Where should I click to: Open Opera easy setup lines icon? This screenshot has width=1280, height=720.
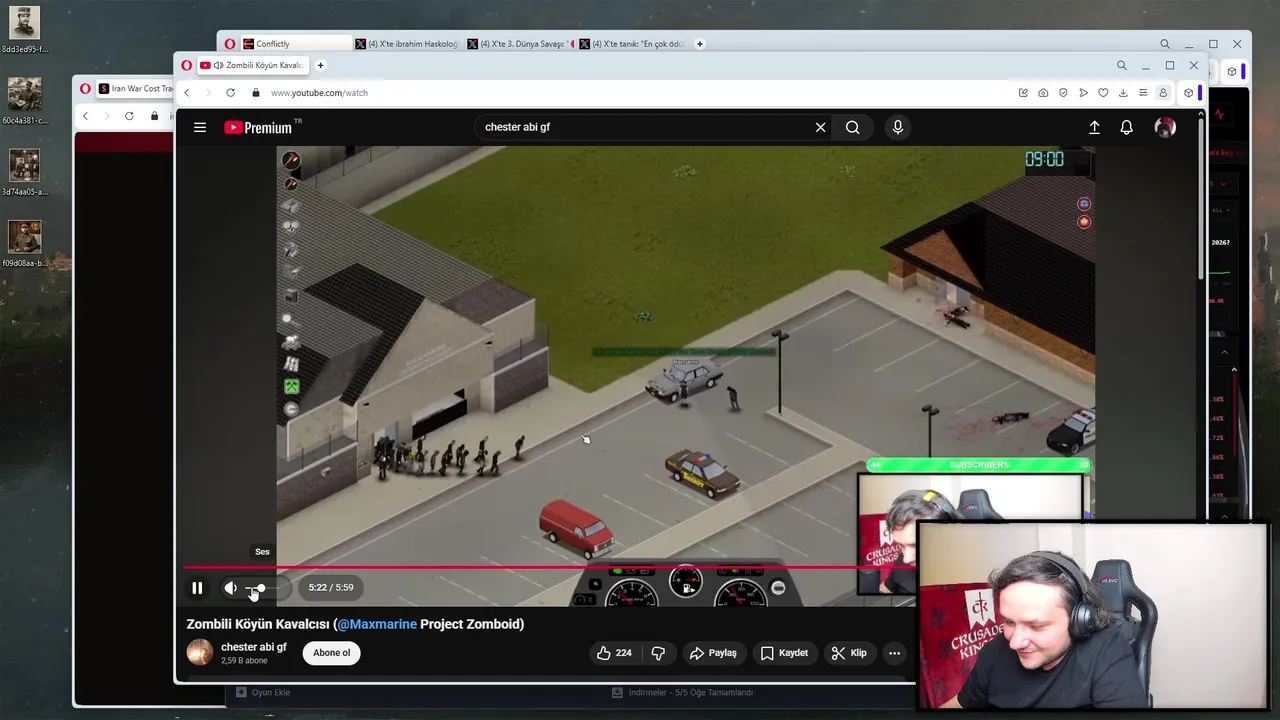click(x=1143, y=93)
